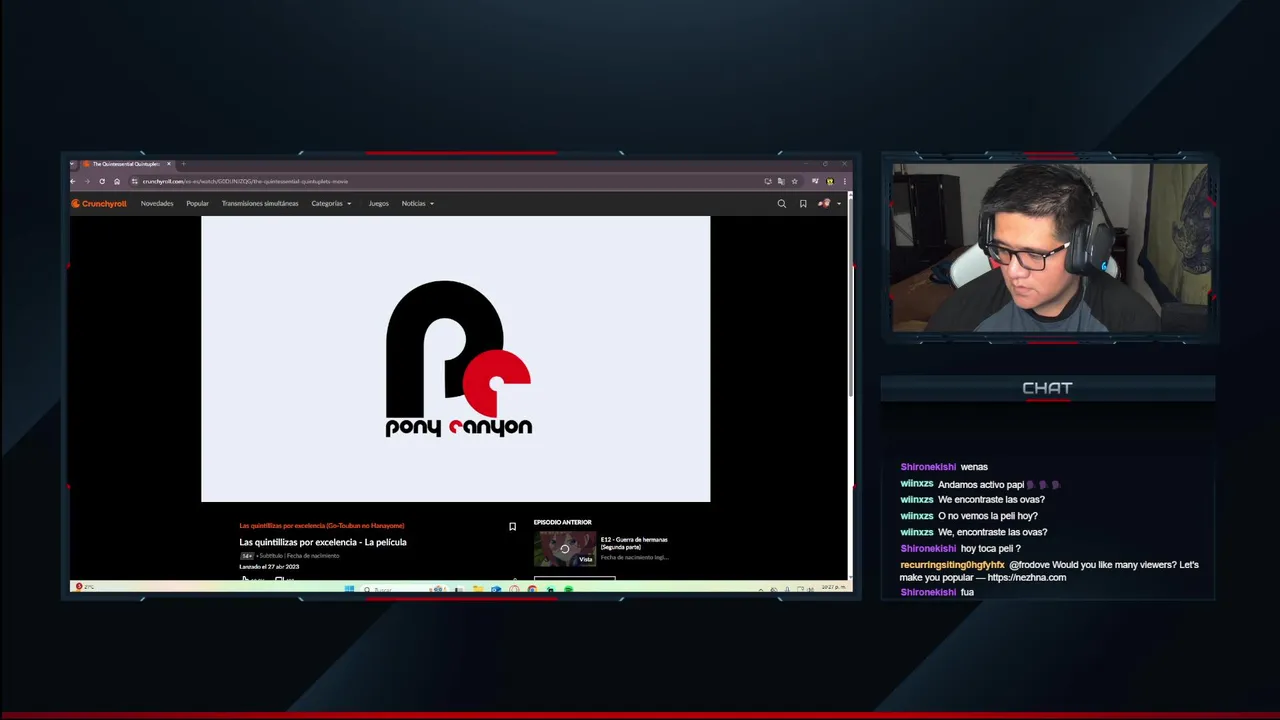Go back with browser back arrow
Viewport: 1280px width, 720px height.
point(73,181)
